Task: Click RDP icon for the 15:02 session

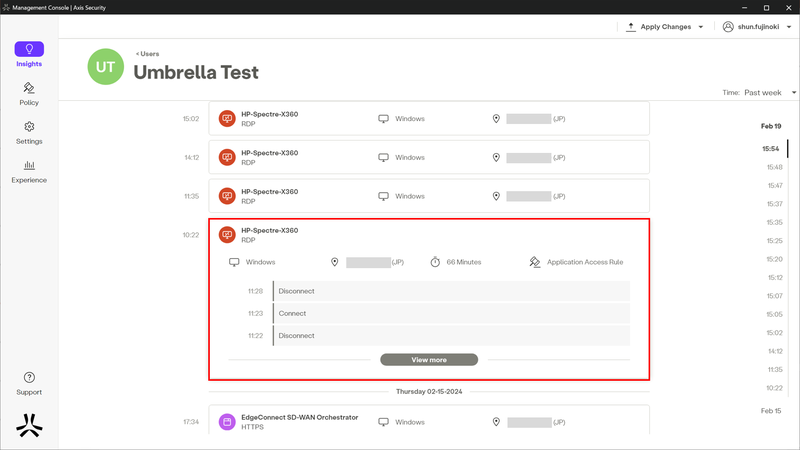Action: (x=227, y=118)
